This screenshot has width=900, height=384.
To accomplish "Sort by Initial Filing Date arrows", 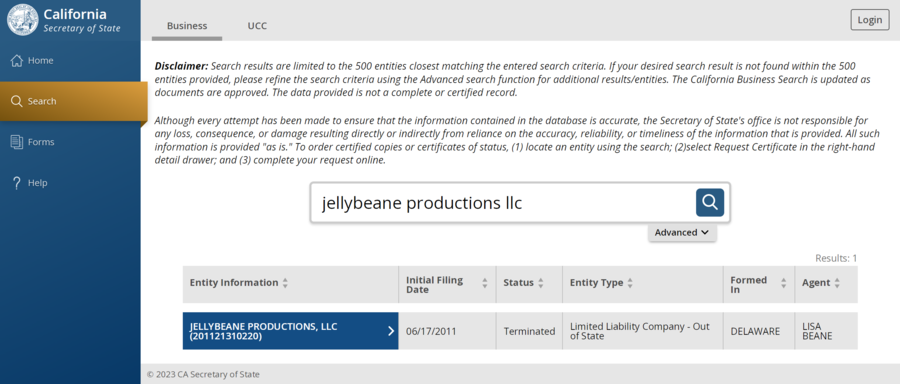I will point(484,283).
